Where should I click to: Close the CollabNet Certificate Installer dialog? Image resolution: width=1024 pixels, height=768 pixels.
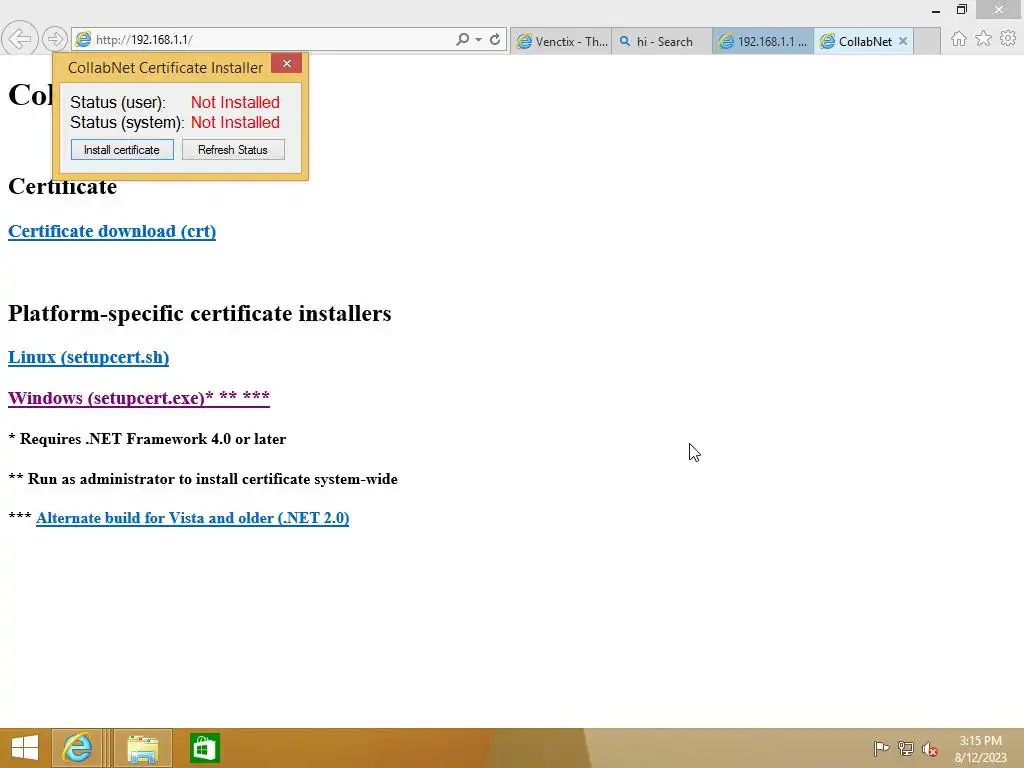pyautogui.click(x=286, y=63)
